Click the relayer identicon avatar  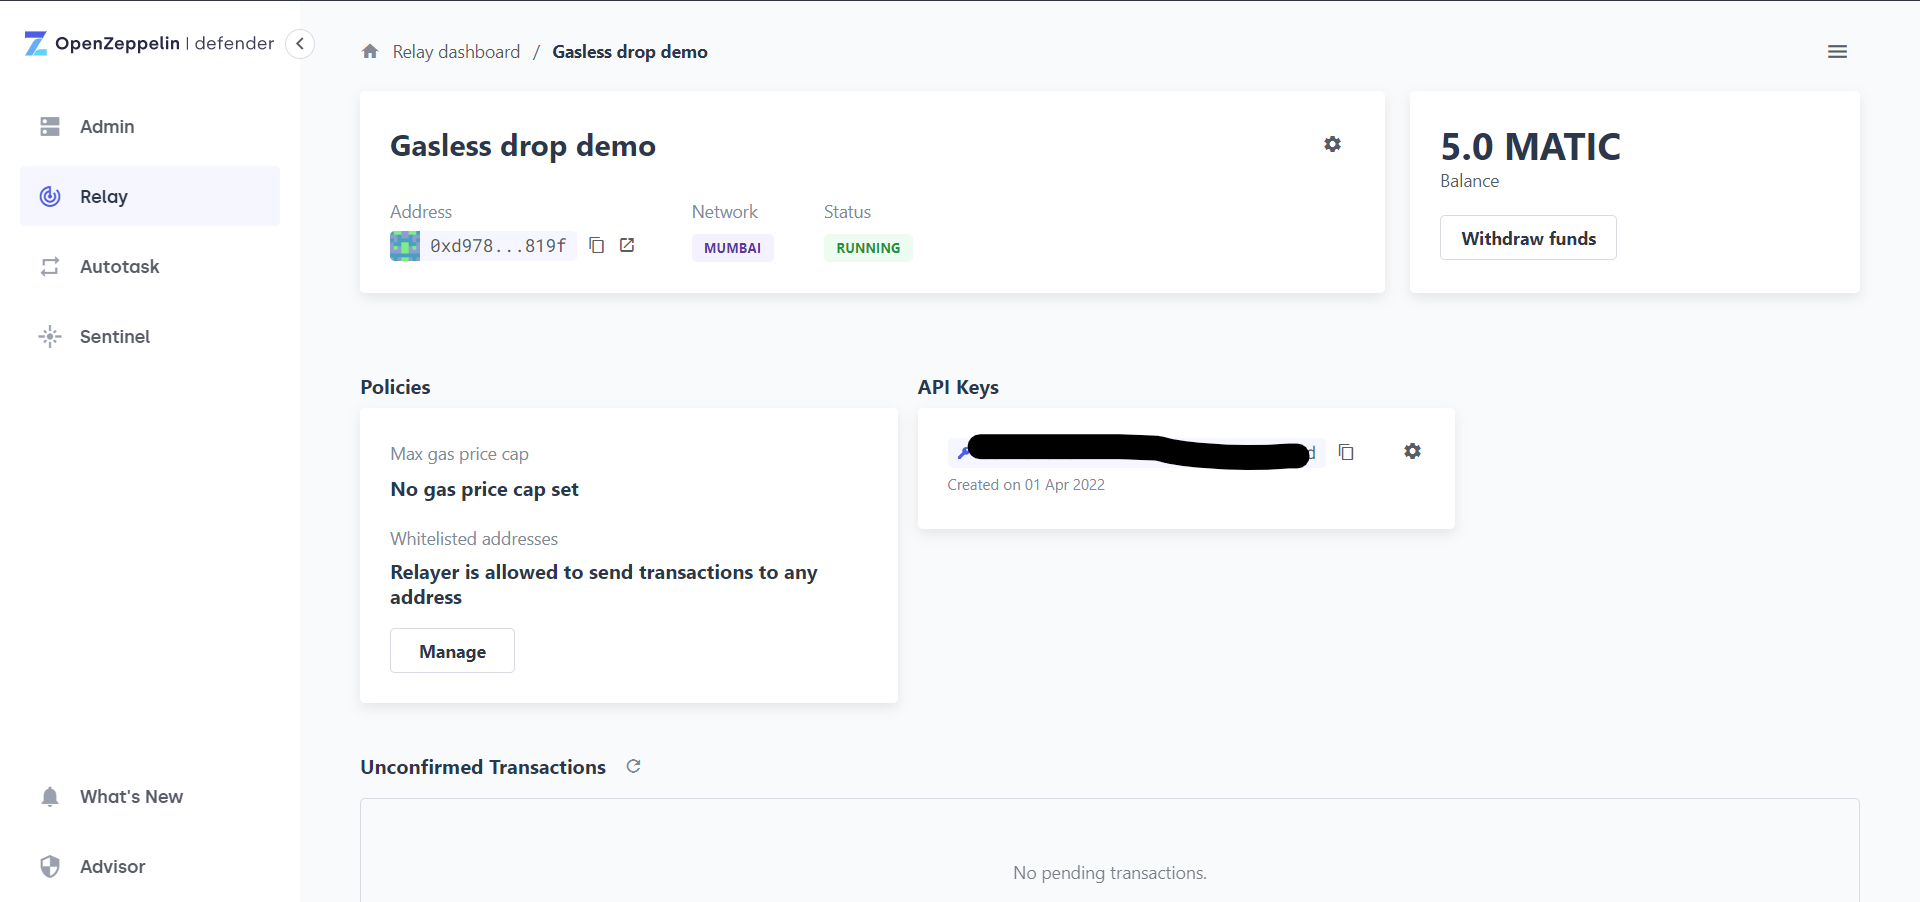point(405,245)
